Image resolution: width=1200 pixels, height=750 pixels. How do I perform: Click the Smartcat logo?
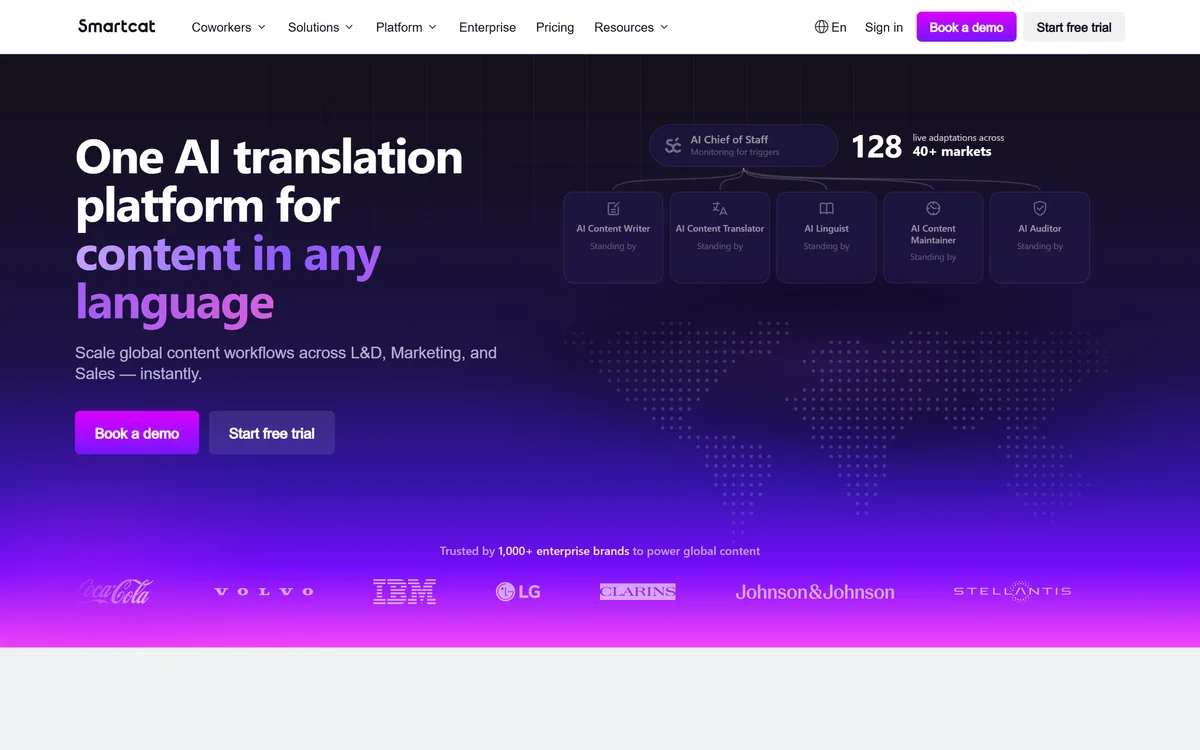(117, 26)
